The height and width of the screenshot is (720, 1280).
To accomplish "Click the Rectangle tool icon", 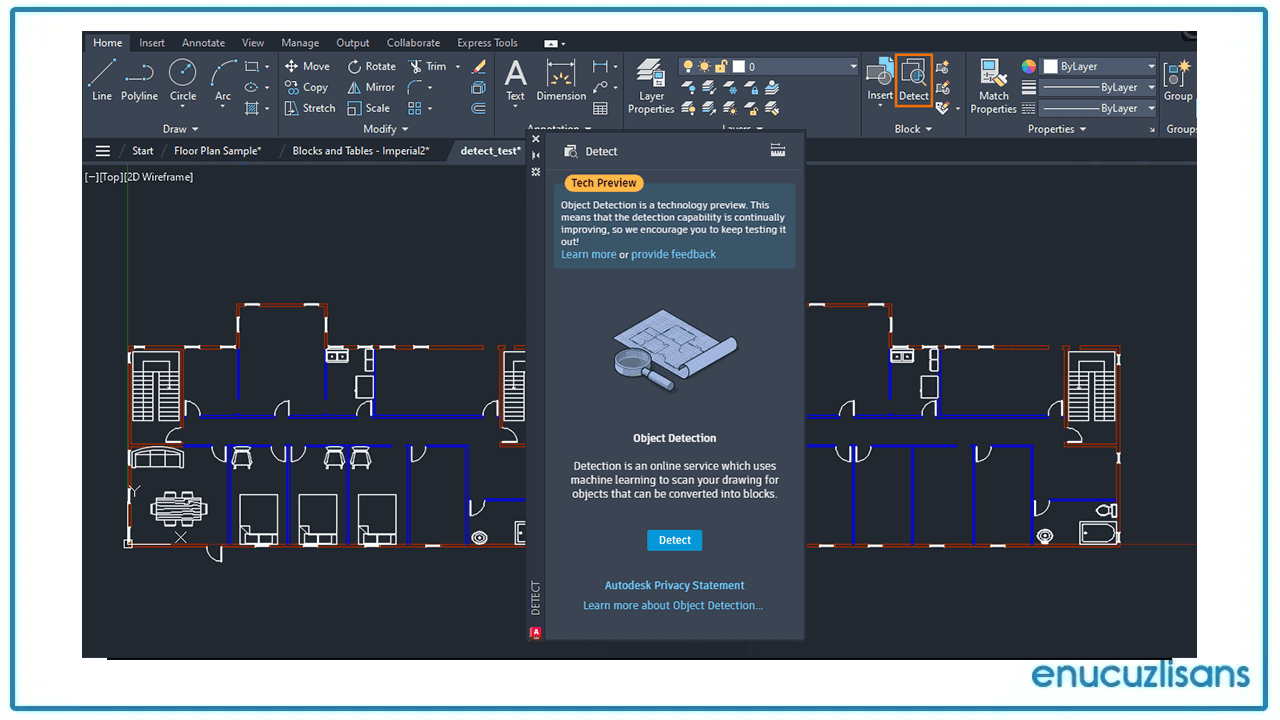I will pos(252,66).
